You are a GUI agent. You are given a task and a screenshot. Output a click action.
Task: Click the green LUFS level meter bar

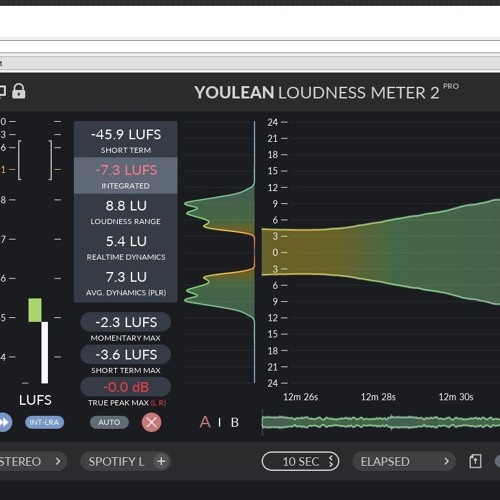coord(35,310)
